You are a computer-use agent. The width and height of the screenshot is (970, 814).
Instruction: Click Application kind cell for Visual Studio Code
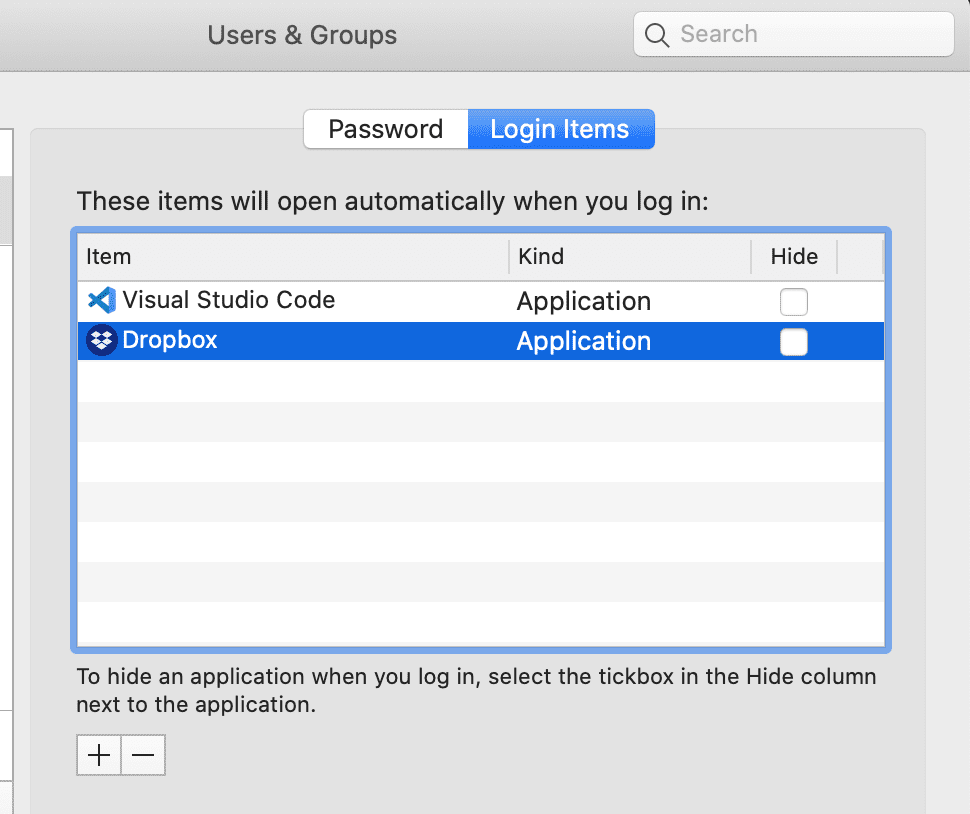pyautogui.click(x=584, y=301)
